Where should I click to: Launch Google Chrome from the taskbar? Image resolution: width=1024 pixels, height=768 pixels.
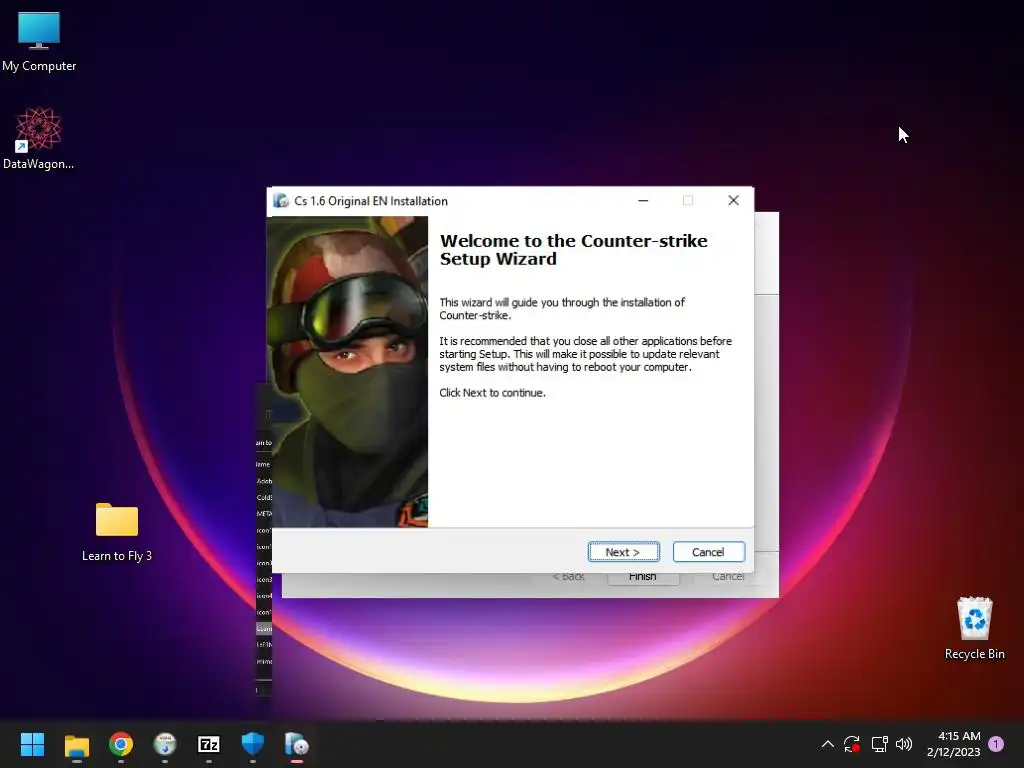point(121,744)
